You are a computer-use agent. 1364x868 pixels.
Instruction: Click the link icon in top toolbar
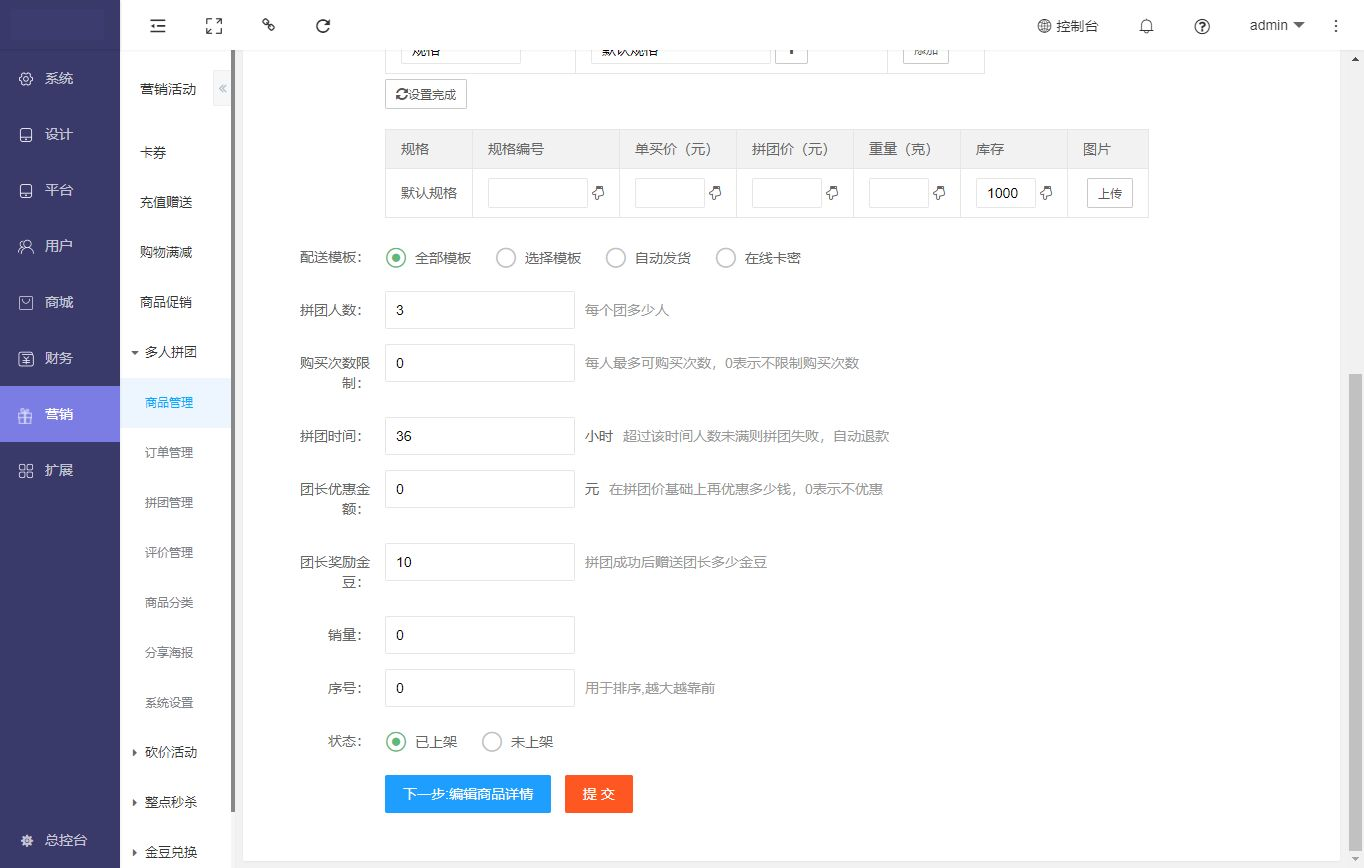[268, 26]
